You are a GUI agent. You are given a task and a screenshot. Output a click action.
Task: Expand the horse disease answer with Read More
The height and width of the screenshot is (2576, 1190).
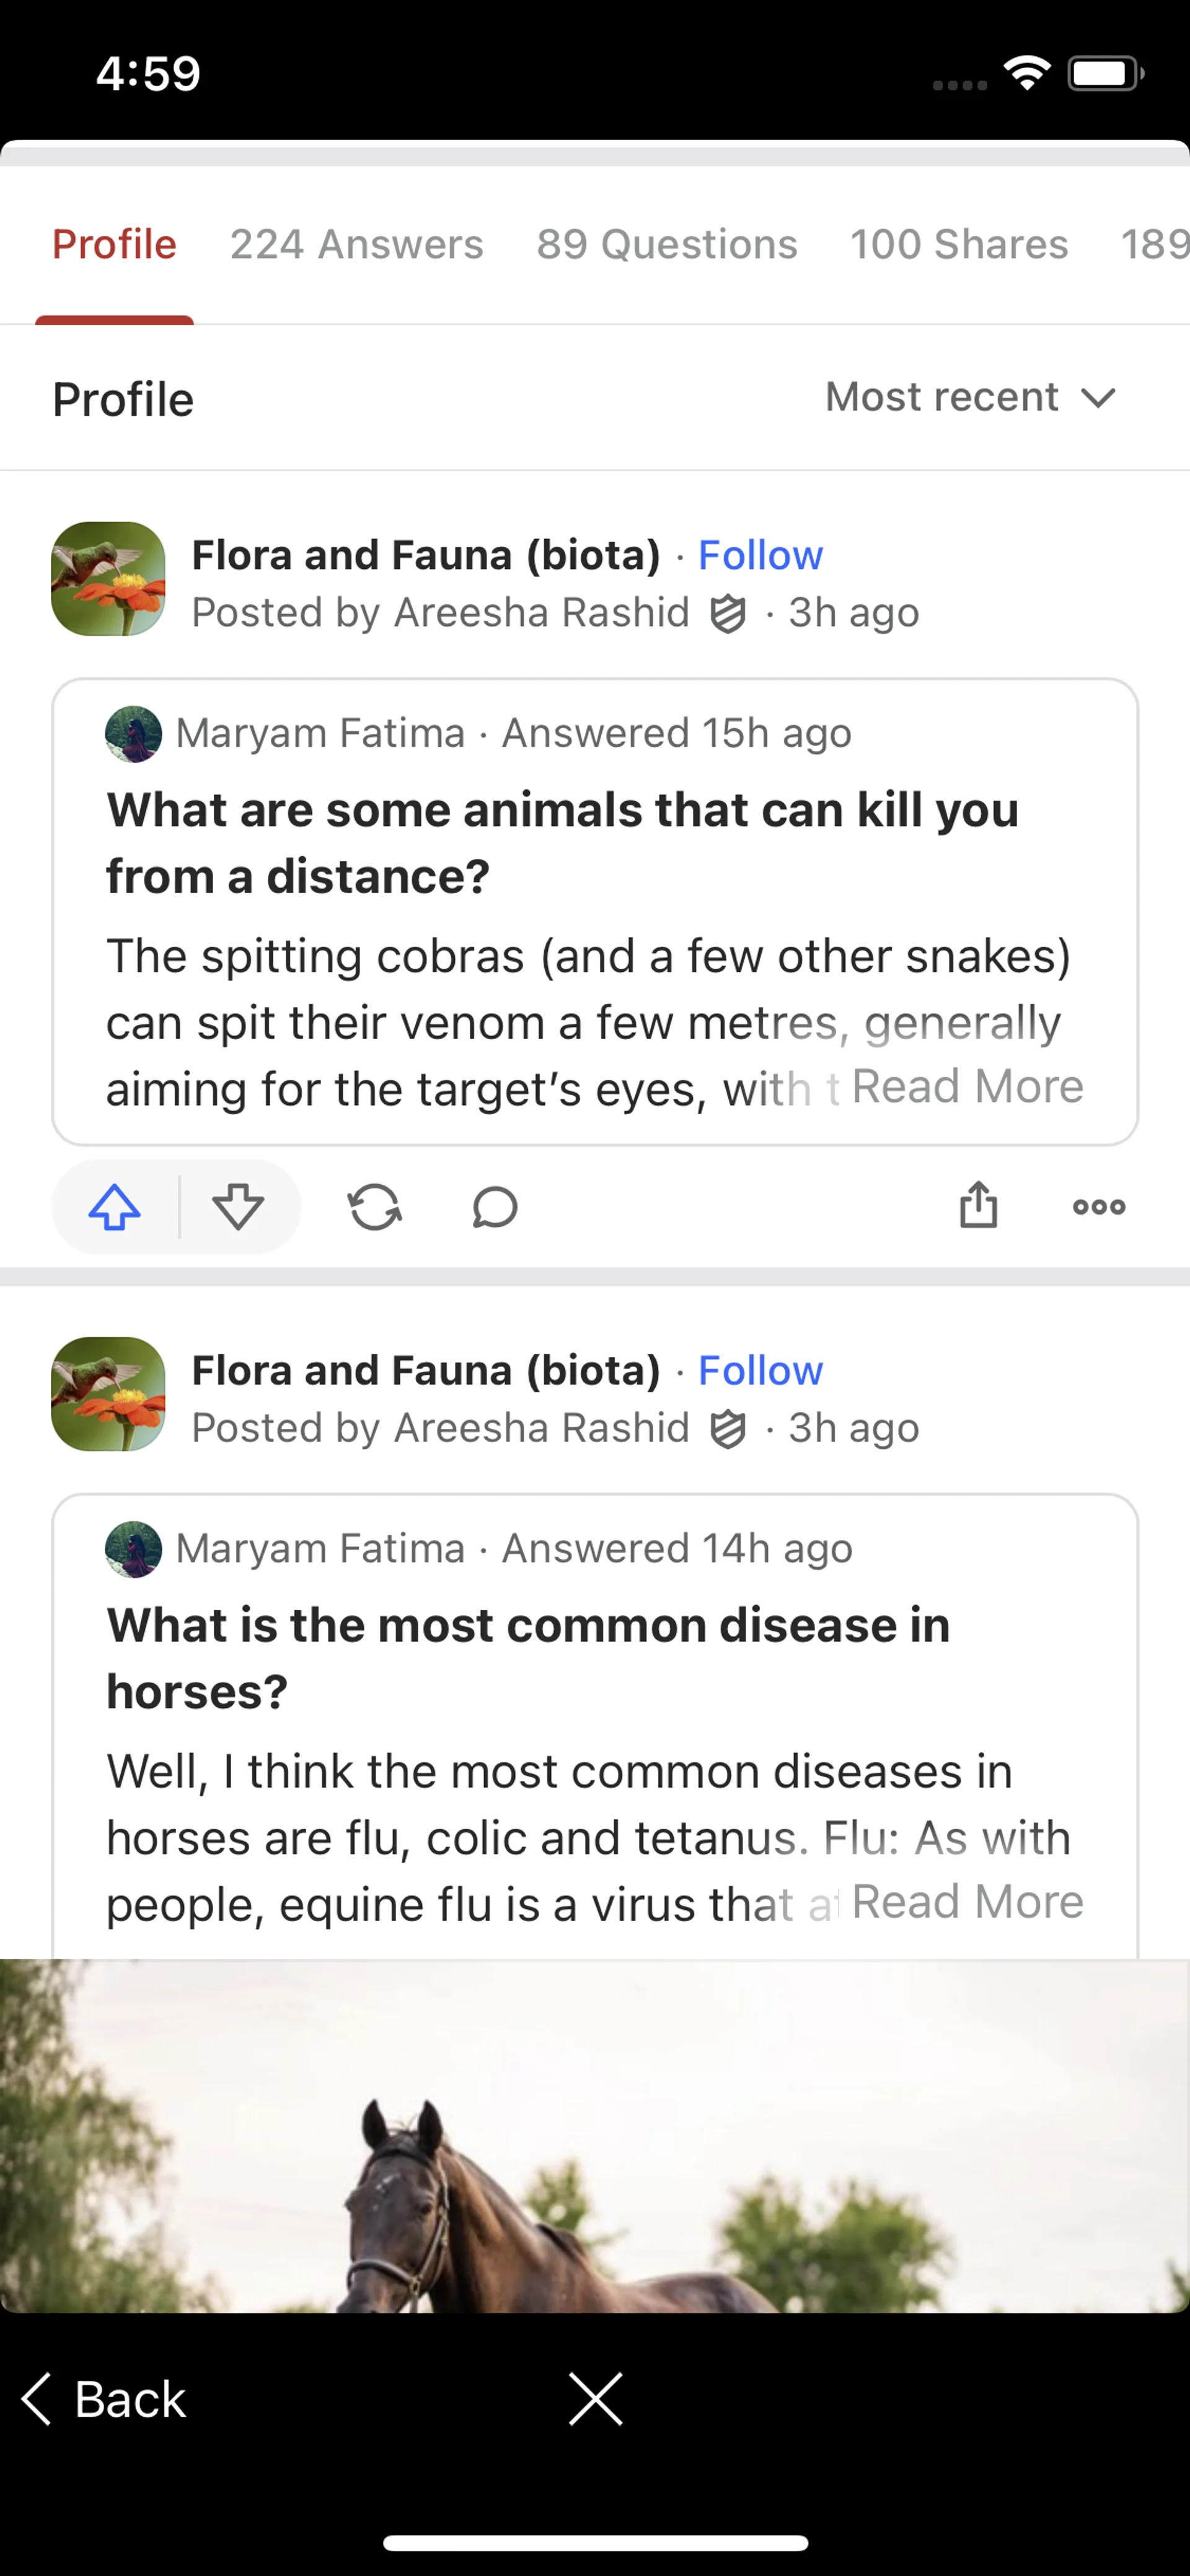coord(967,1902)
